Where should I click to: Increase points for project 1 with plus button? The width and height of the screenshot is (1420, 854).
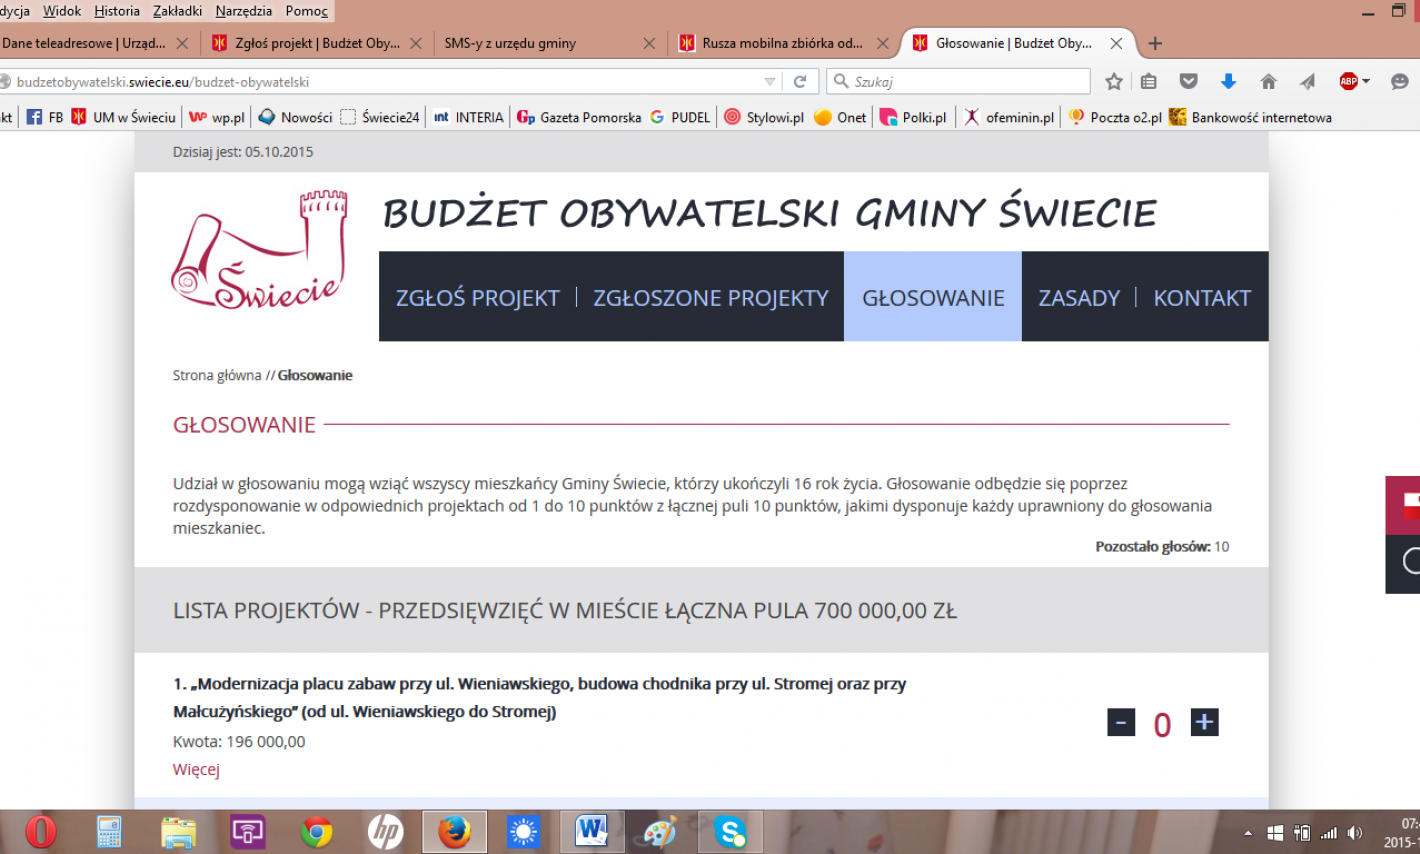[x=1204, y=722]
